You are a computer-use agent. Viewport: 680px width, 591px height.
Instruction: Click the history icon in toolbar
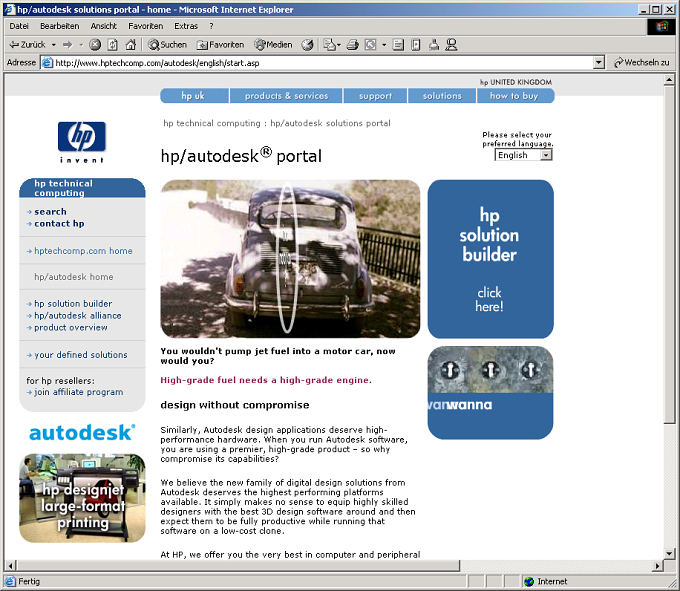[x=307, y=45]
